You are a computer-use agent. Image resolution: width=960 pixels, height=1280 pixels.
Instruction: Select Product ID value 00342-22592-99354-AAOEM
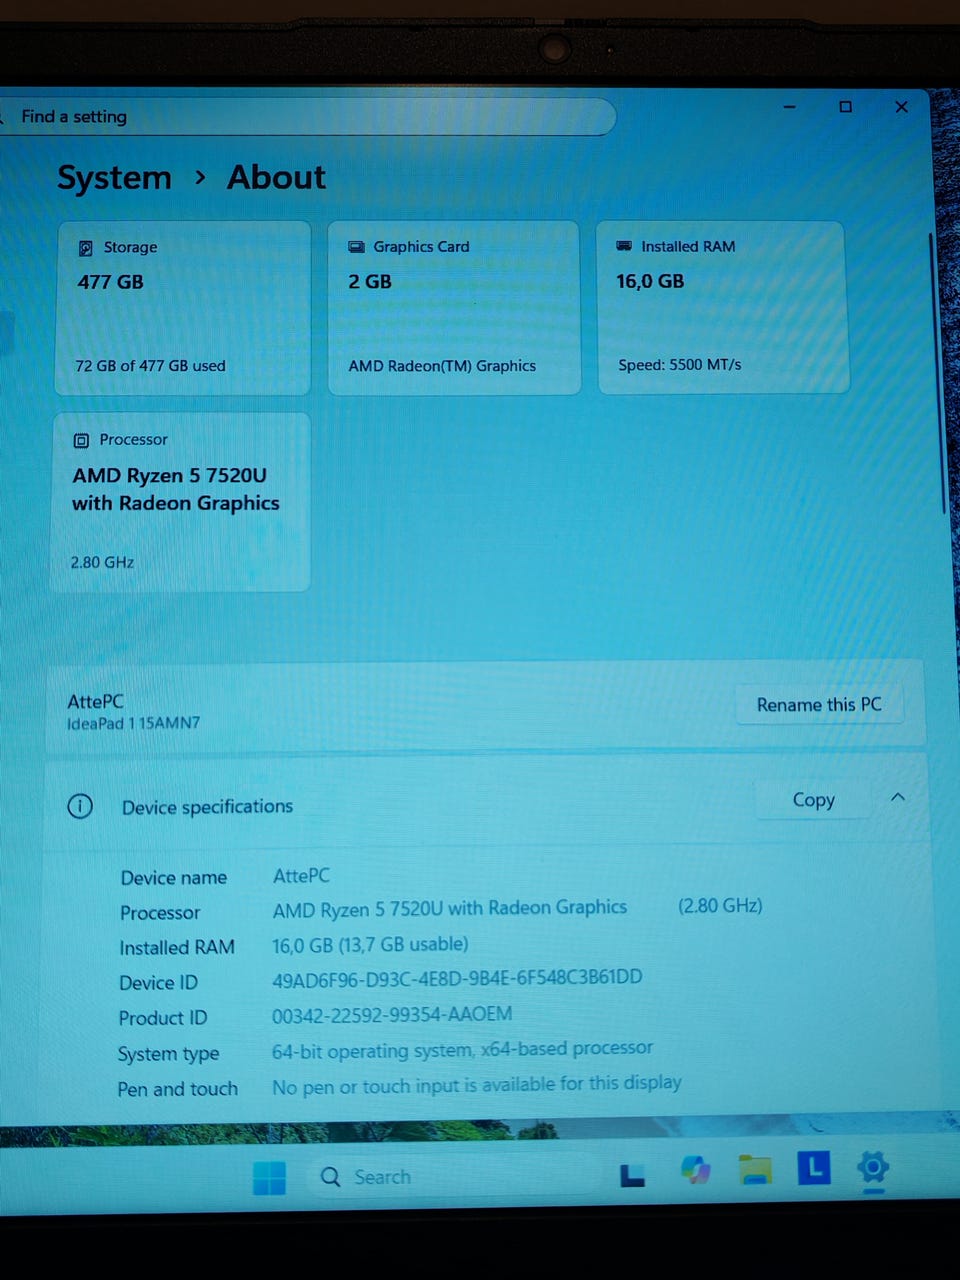click(392, 1014)
